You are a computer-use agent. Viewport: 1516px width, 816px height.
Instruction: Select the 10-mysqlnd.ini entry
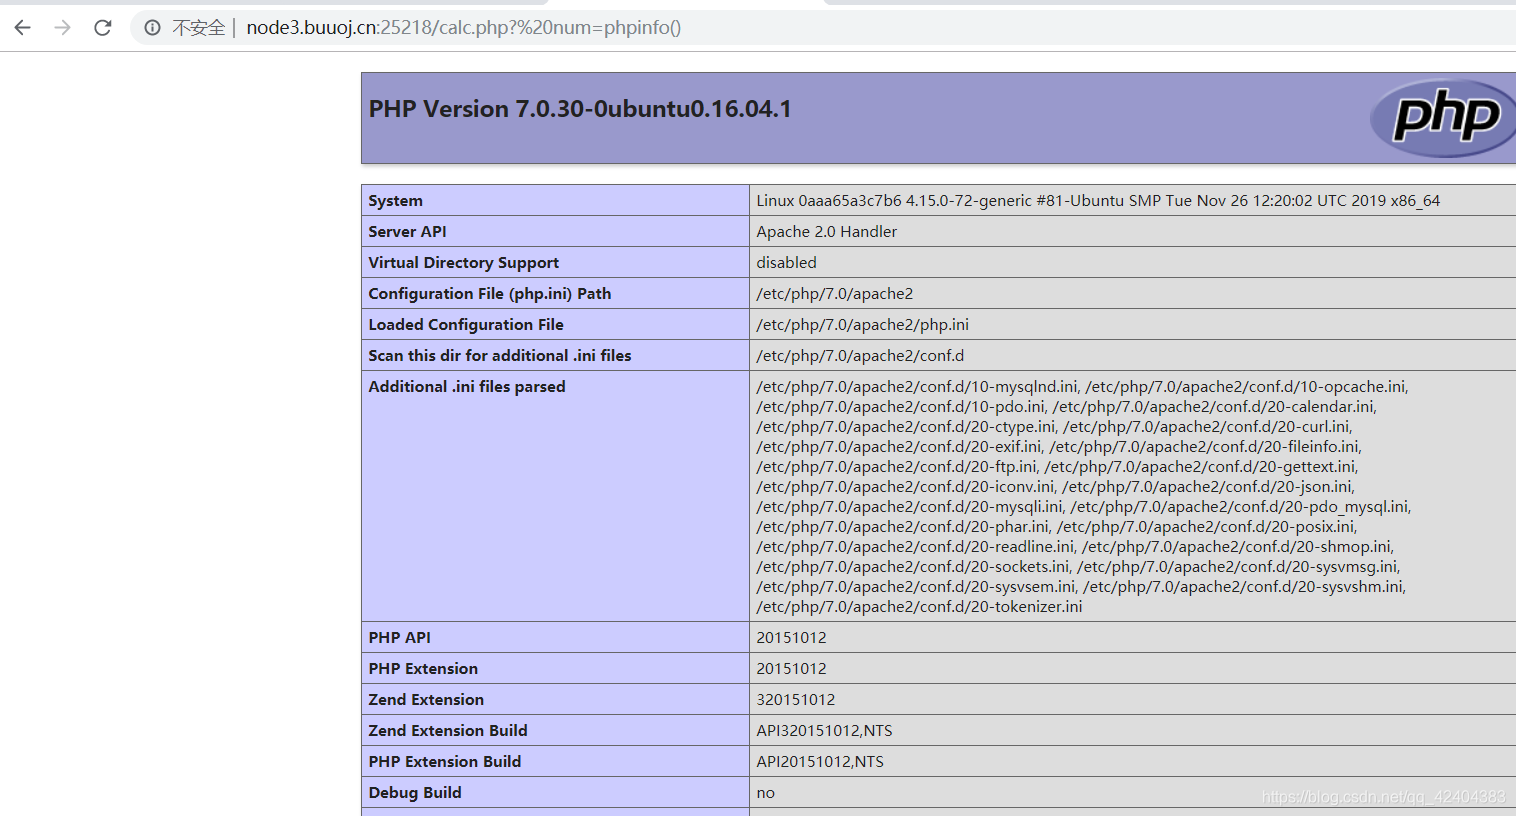pyautogui.click(x=917, y=387)
